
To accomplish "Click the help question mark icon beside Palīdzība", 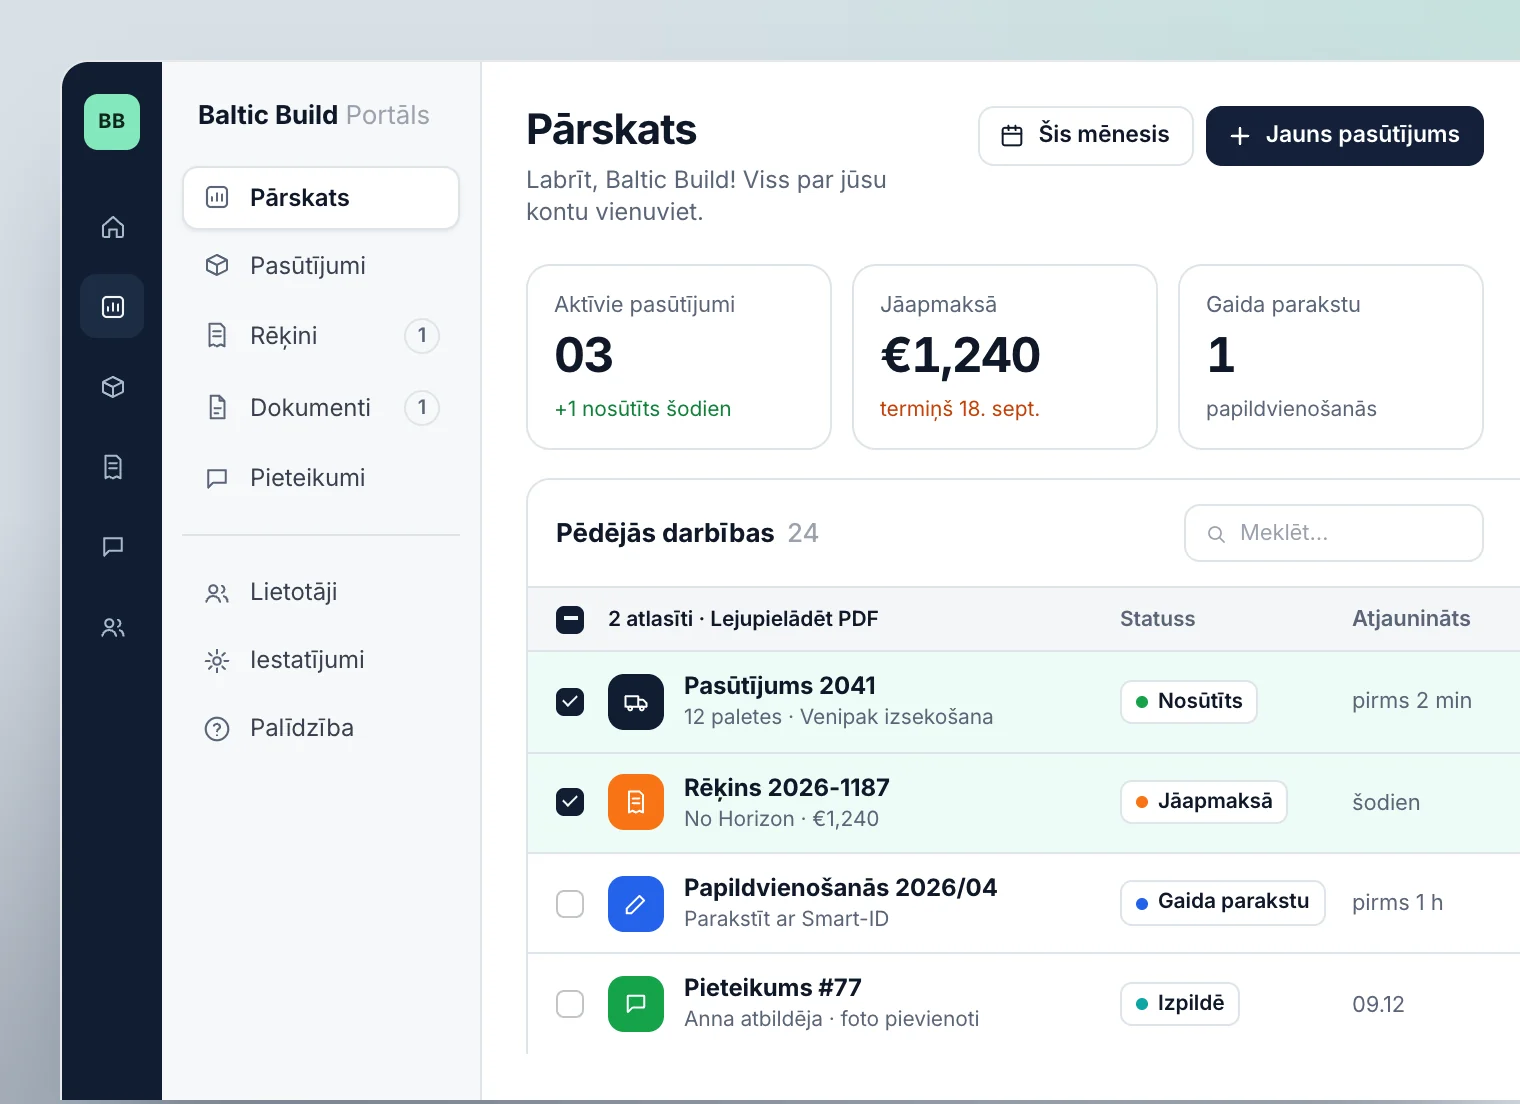I will point(217,729).
